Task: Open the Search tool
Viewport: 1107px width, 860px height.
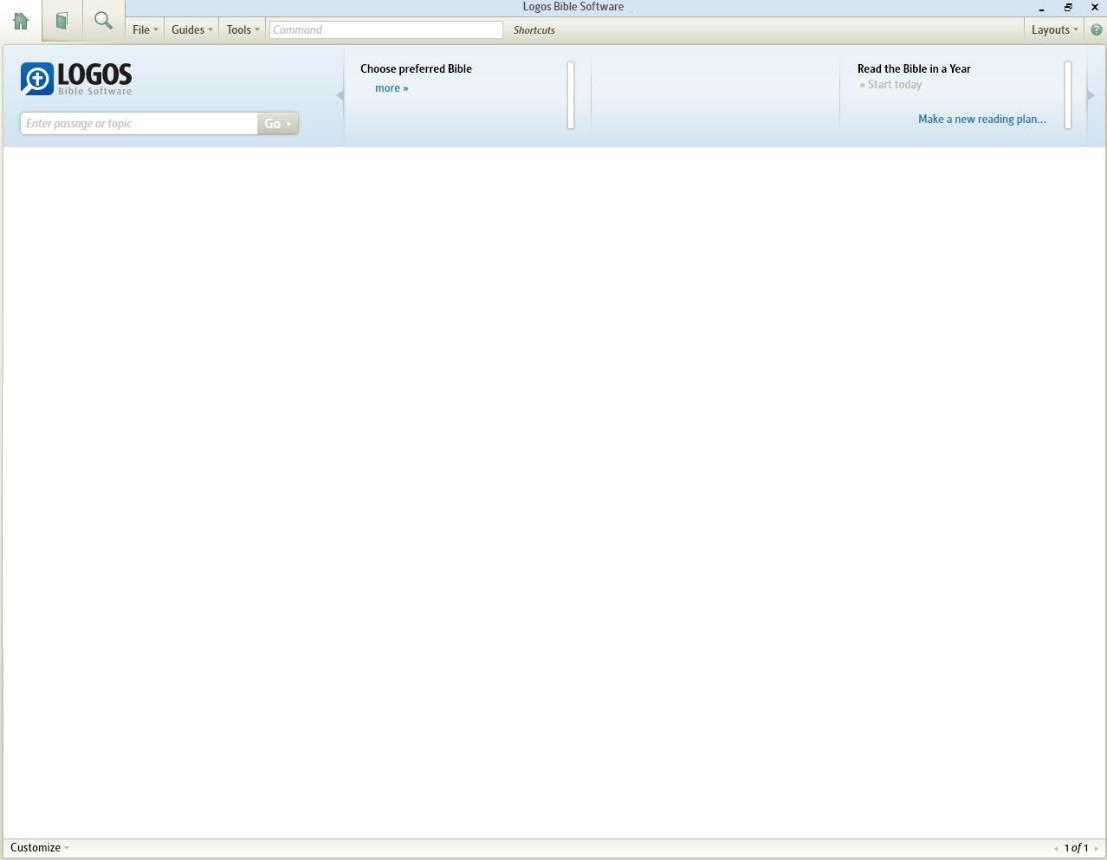Action: [x=101, y=21]
